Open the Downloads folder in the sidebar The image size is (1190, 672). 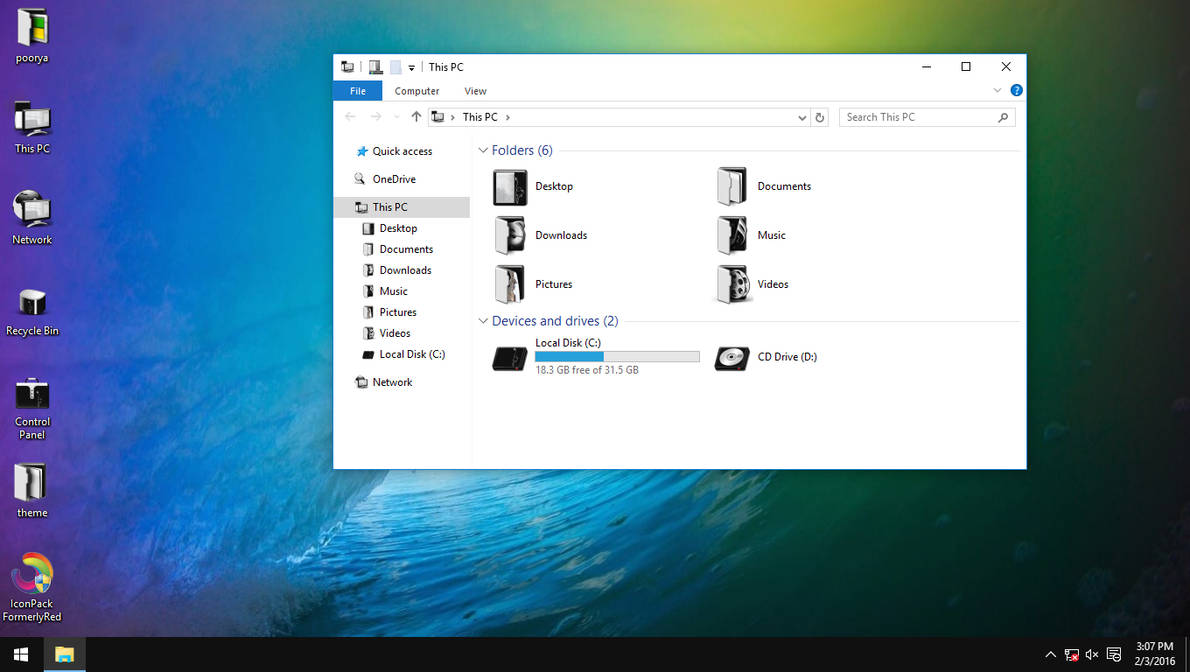(x=404, y=269)
